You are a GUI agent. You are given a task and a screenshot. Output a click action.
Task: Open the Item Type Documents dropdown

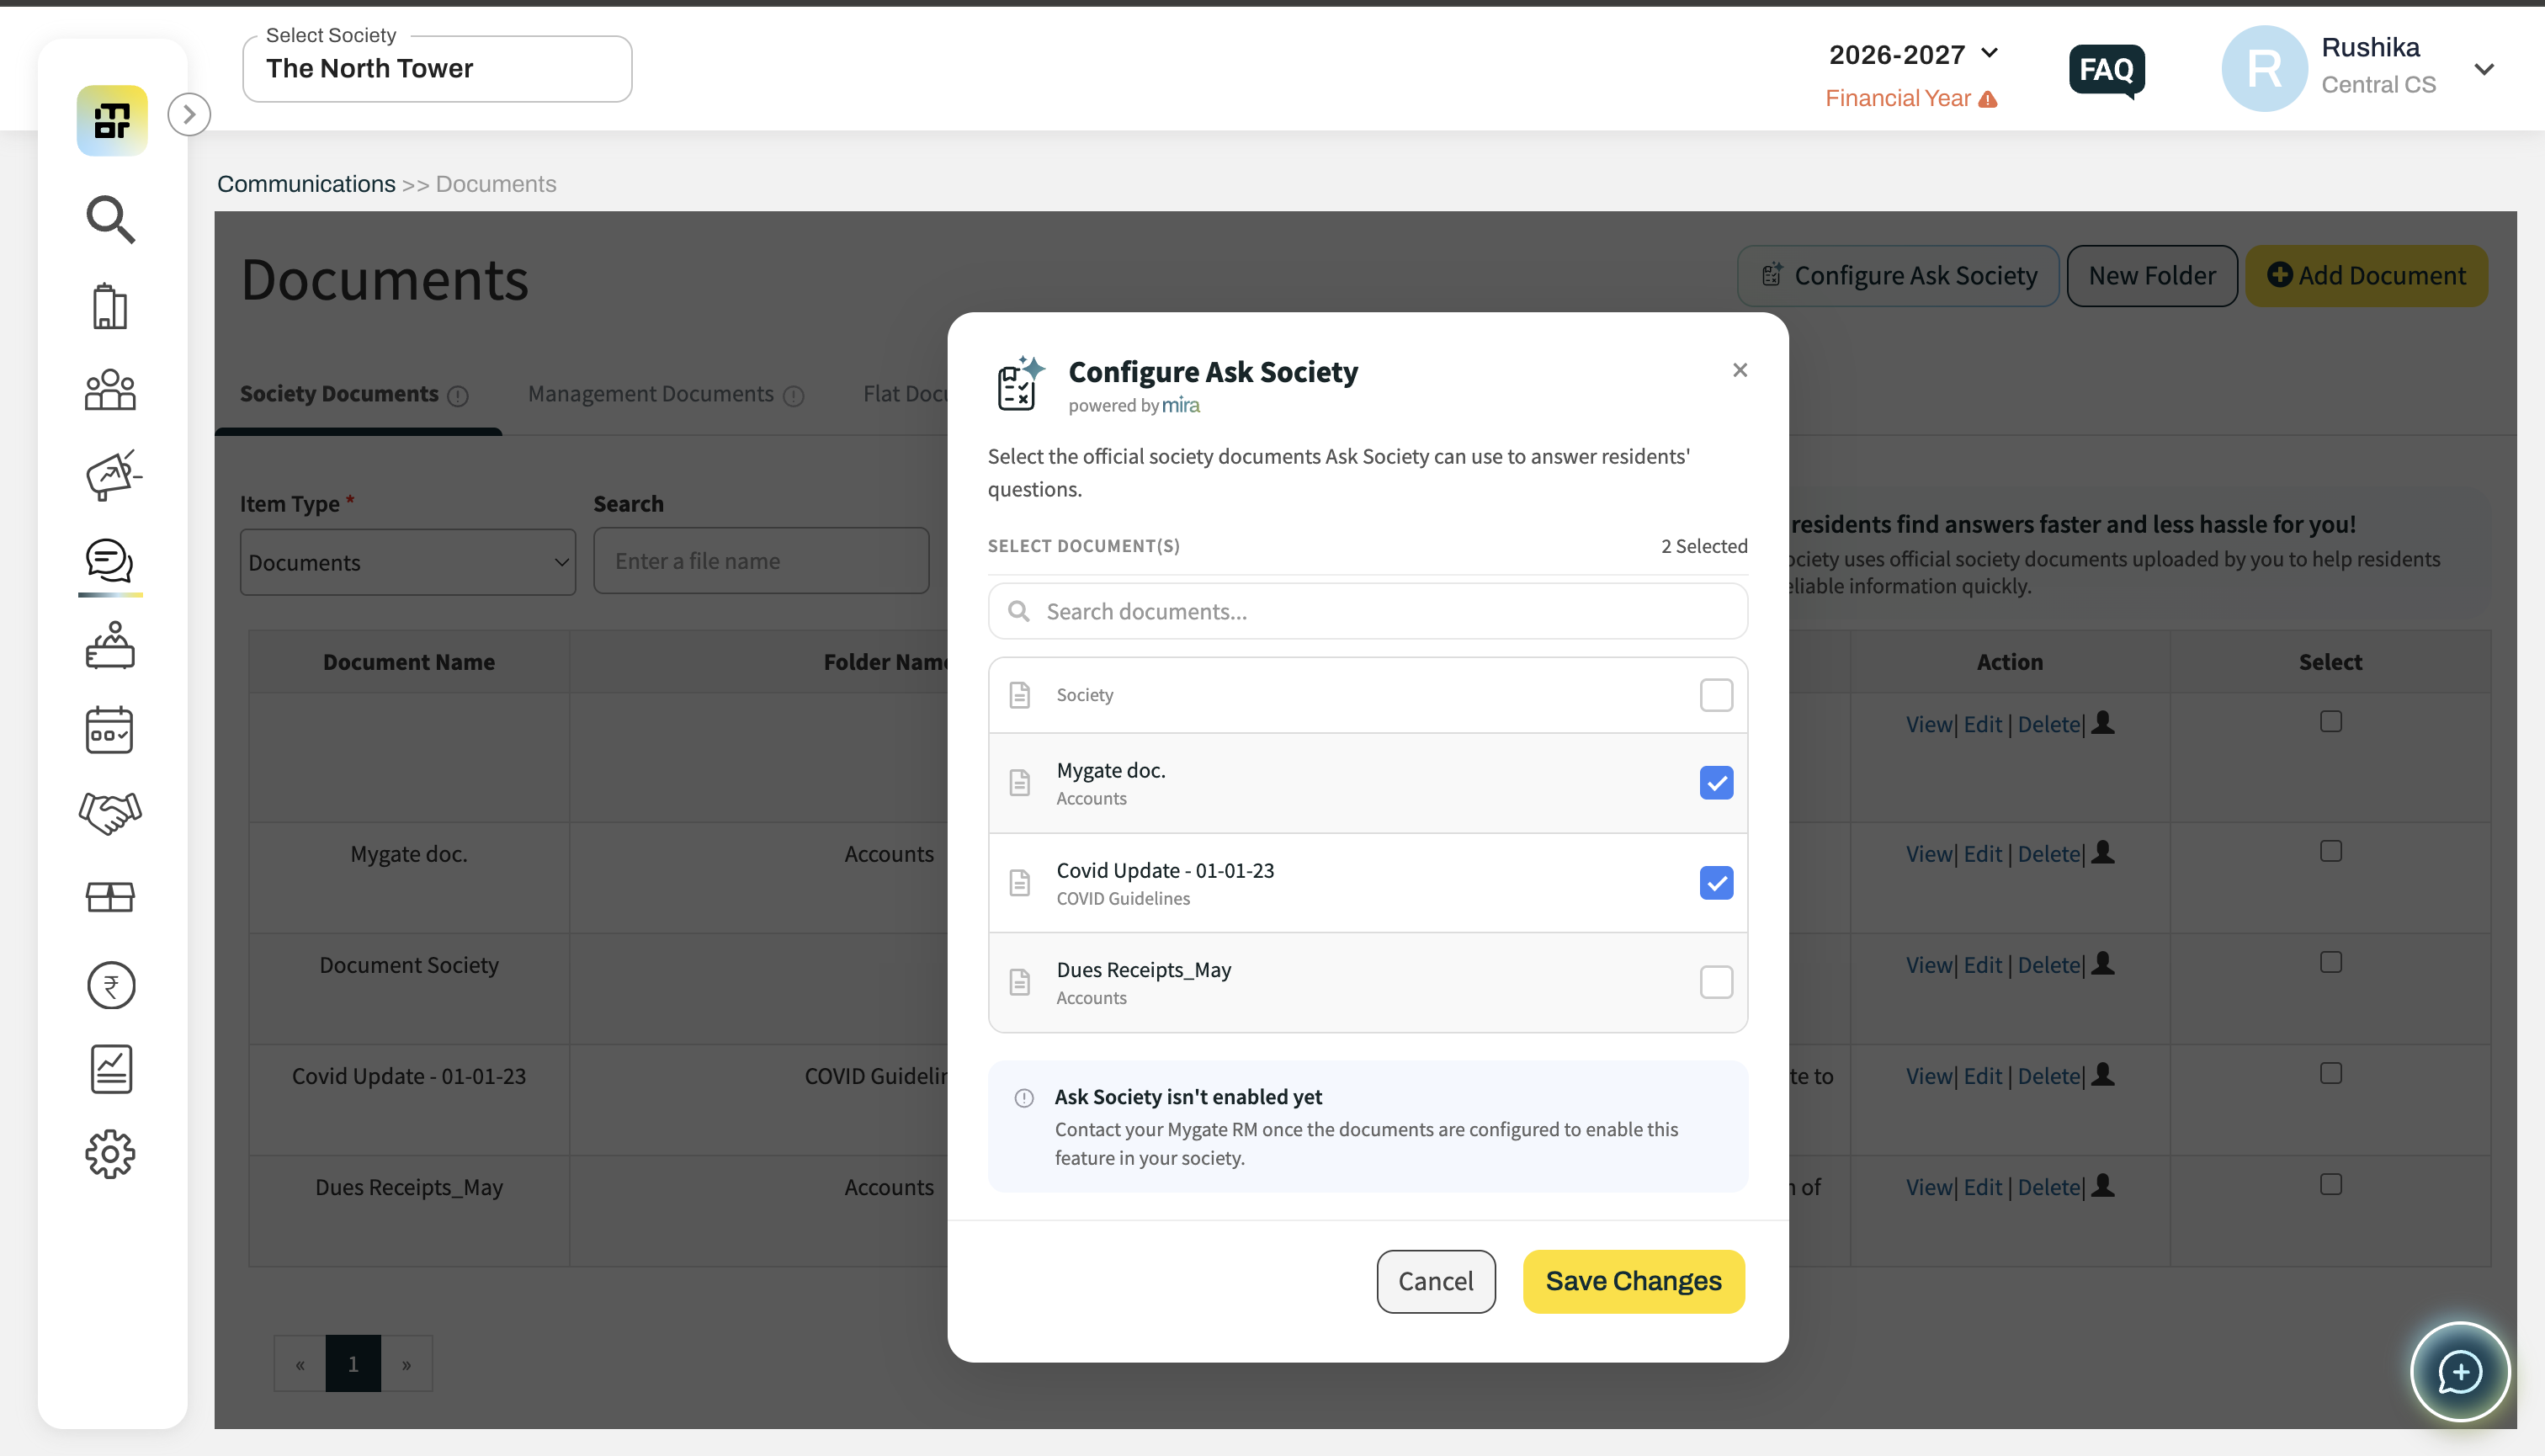(408, 562)
